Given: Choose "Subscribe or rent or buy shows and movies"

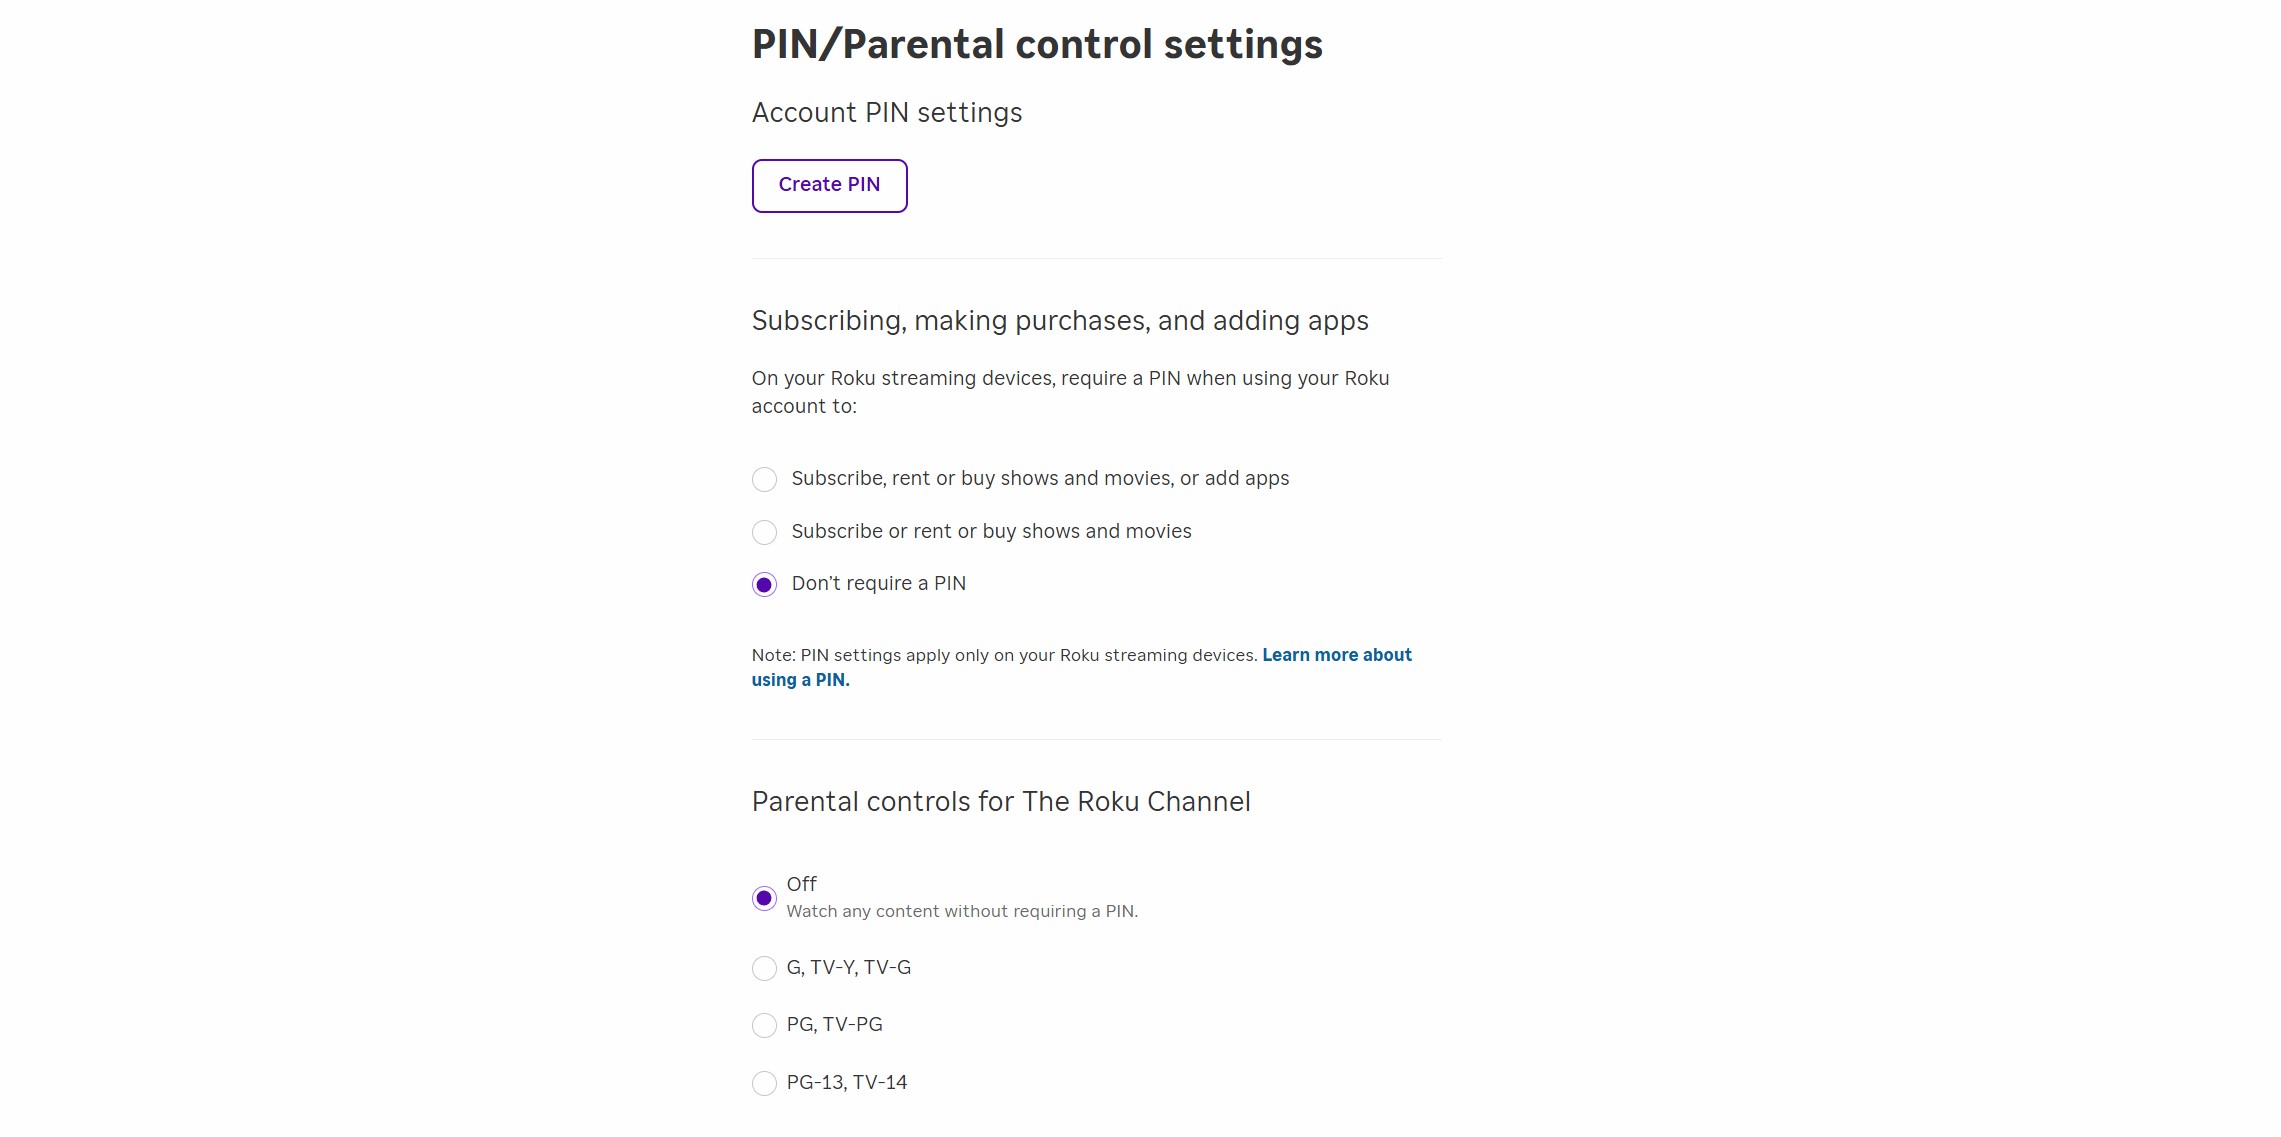Looking at the screenshot, I should (764, 532).
